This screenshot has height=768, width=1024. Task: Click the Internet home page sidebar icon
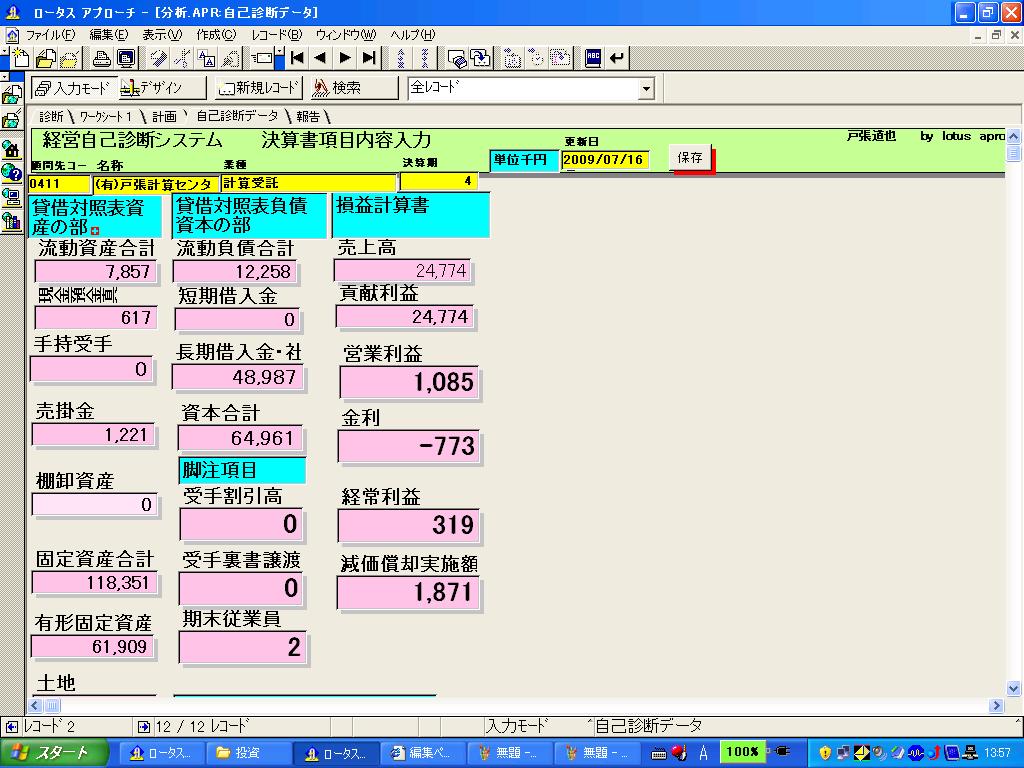[12, 150]
